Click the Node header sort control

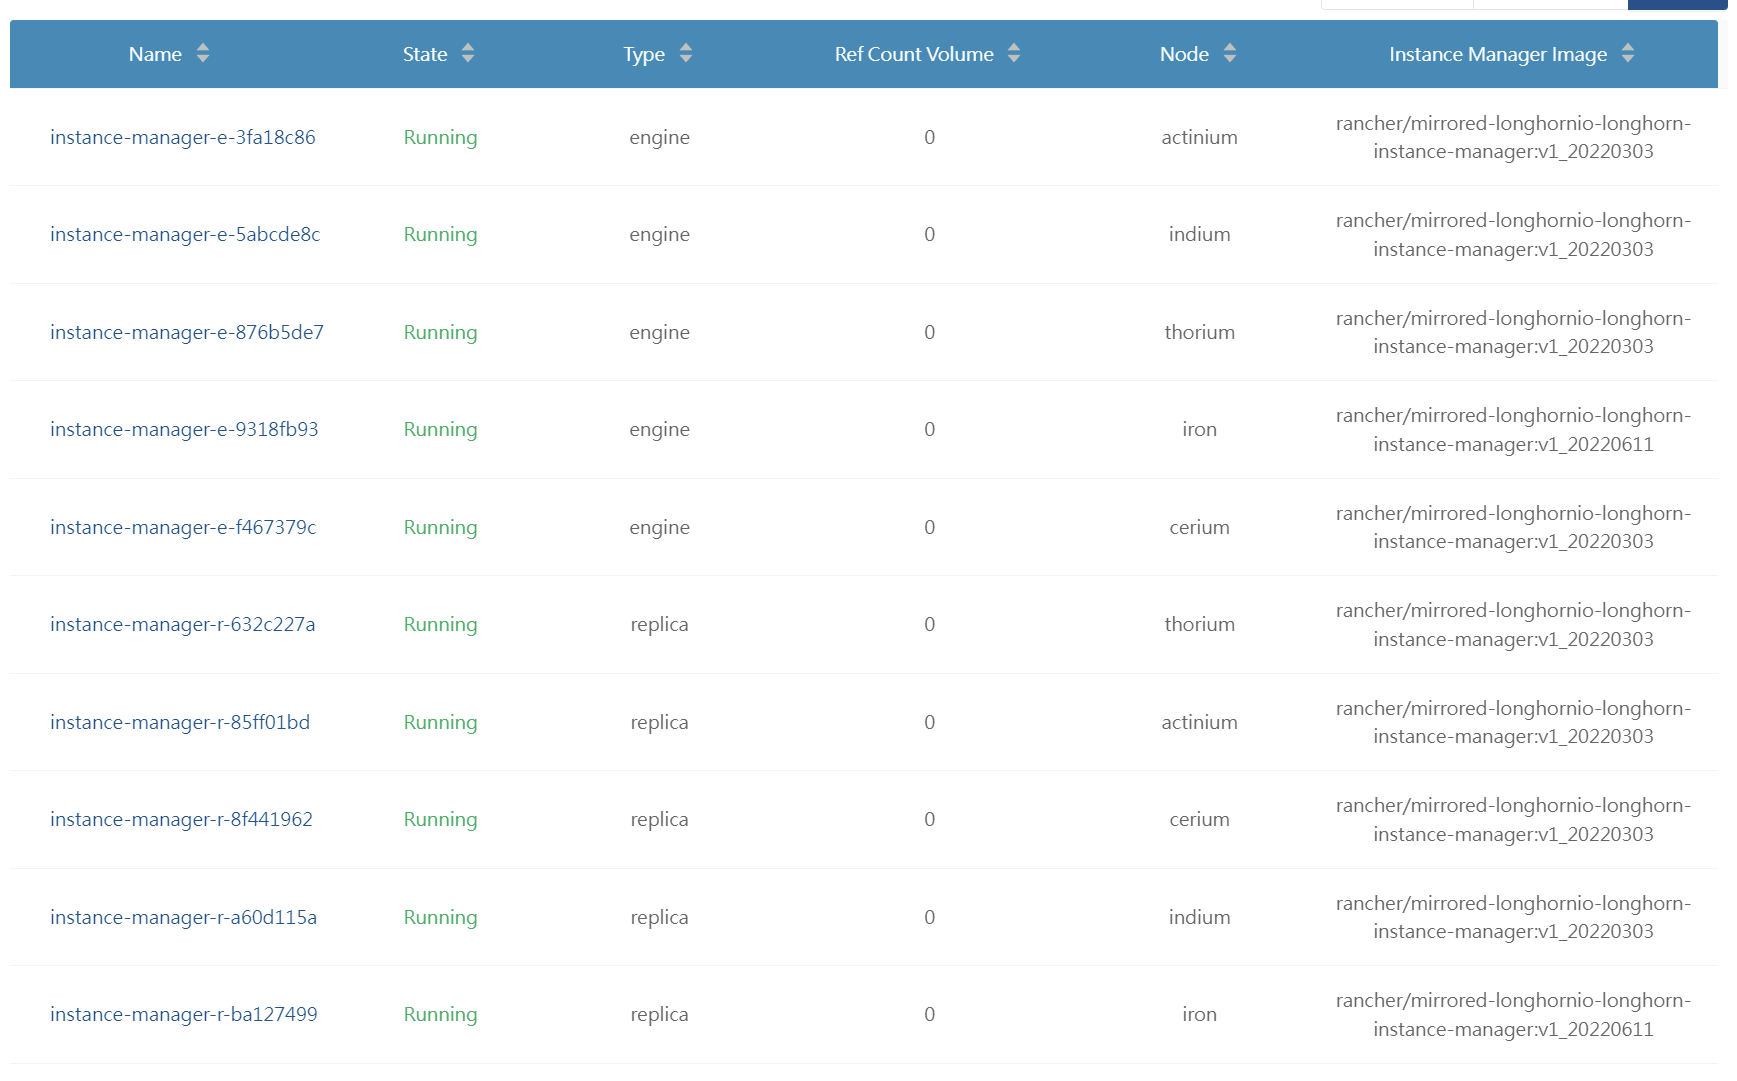(1230, 54)
